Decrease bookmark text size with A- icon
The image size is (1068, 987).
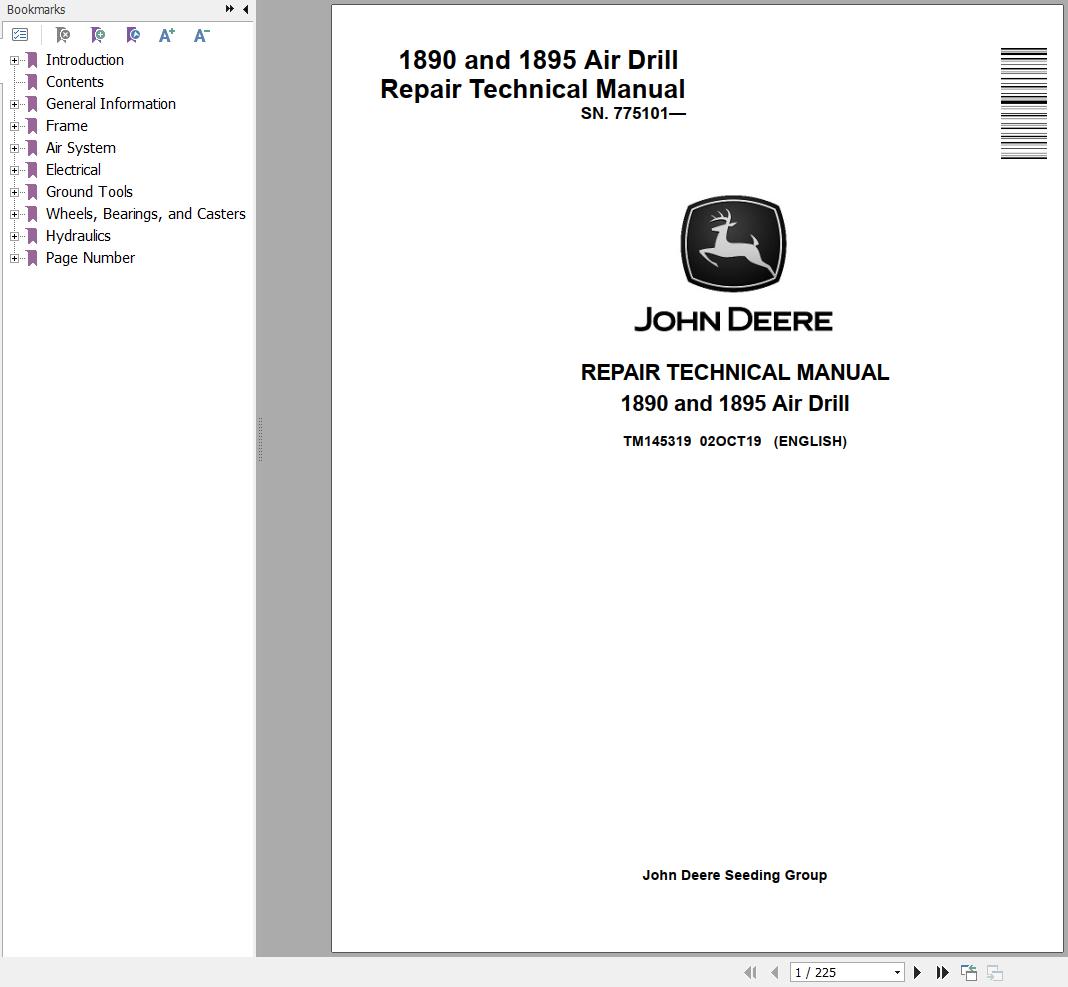pos(200,33)
